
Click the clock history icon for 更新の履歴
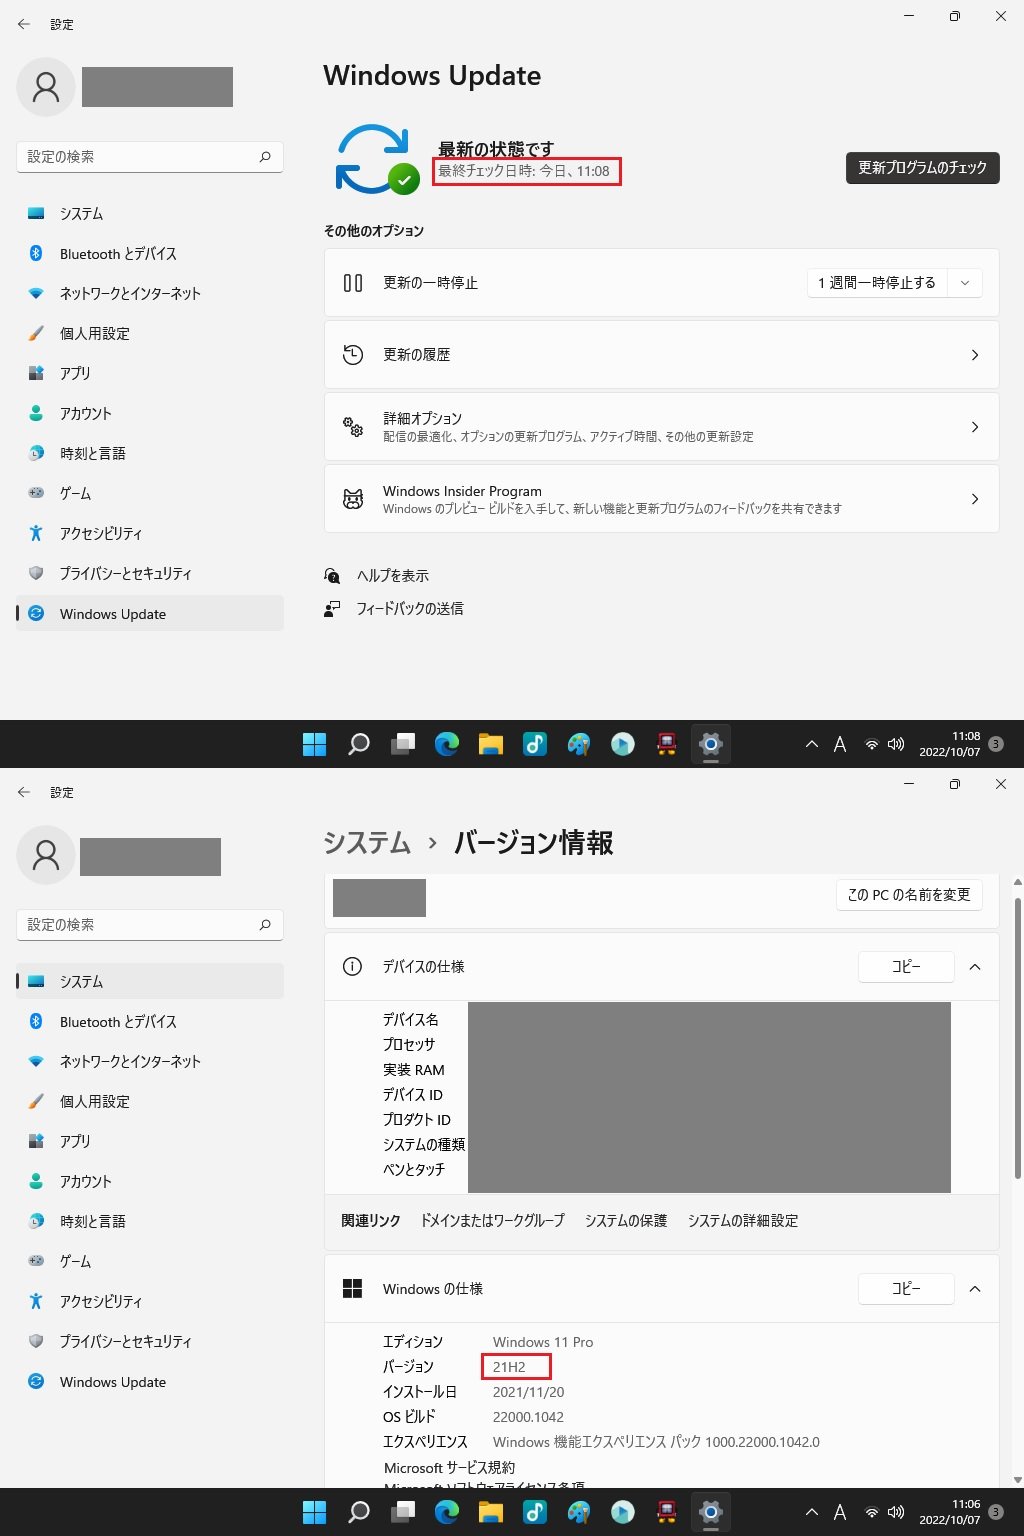(353, 355)
